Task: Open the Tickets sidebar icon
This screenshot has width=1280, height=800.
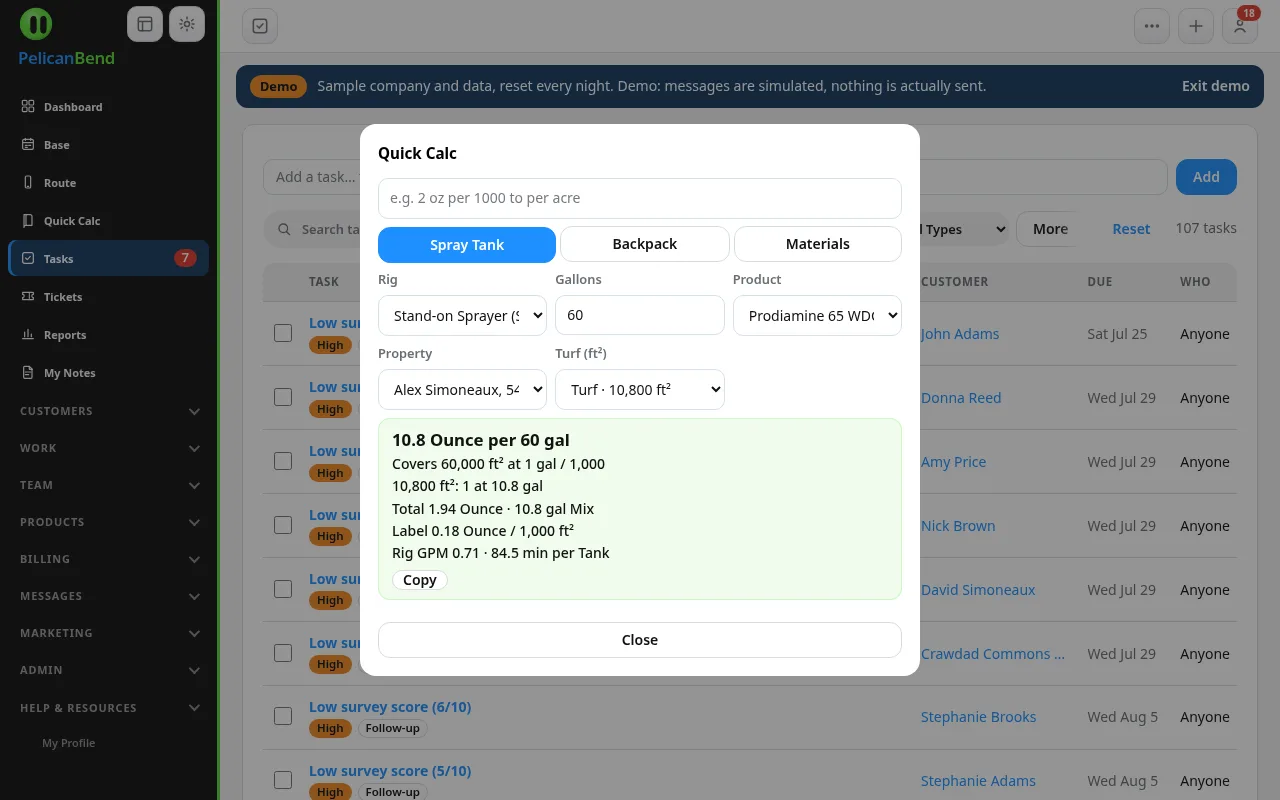Action: coord(28,297)
